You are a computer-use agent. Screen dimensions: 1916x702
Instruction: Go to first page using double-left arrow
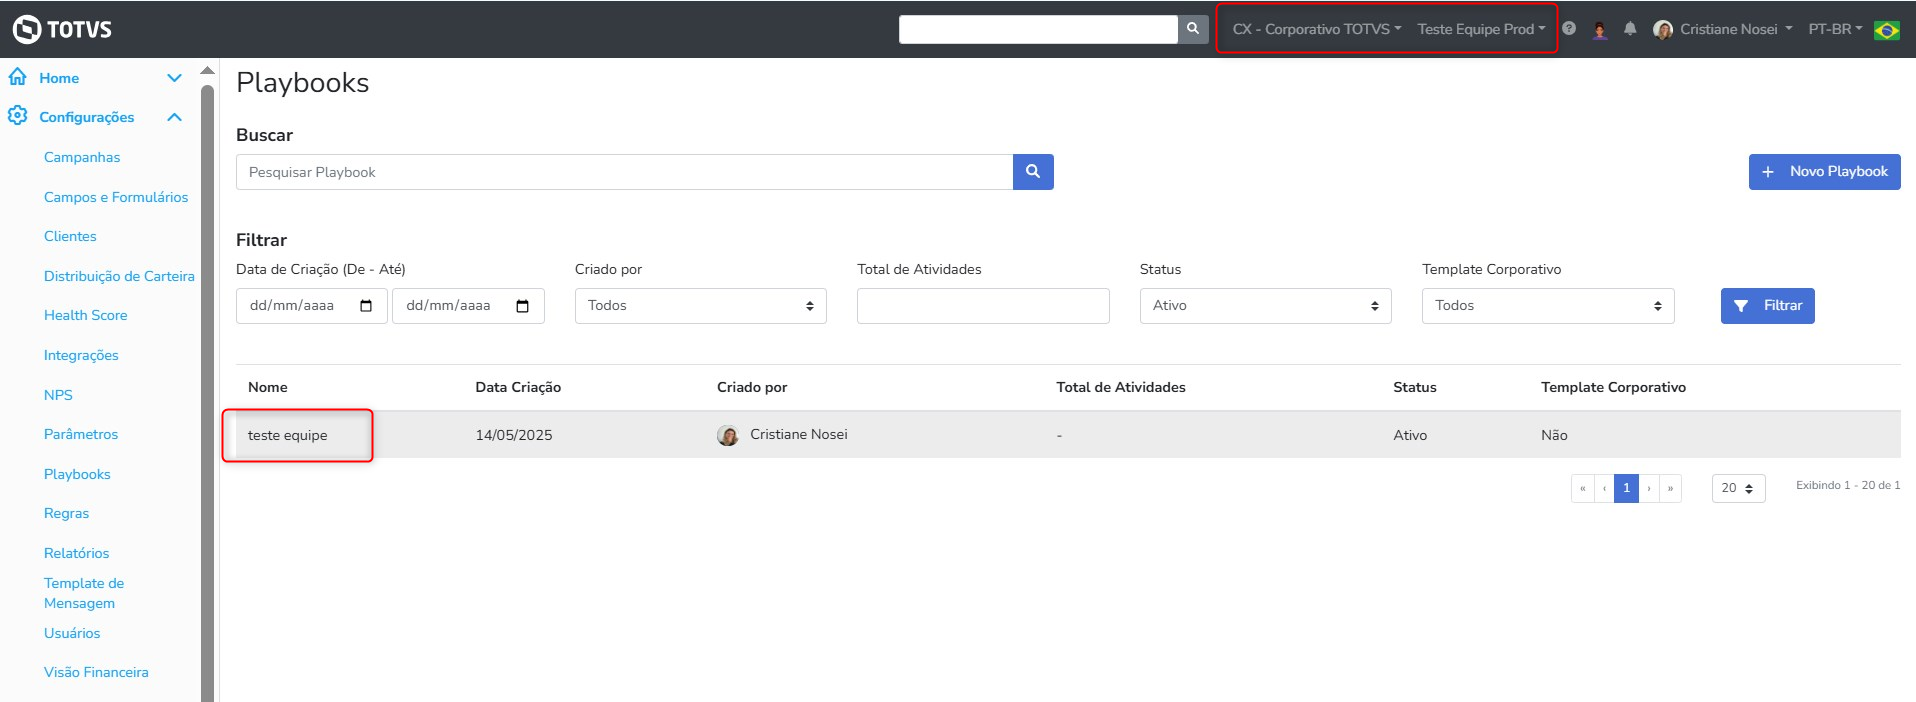coord(1582,488)
